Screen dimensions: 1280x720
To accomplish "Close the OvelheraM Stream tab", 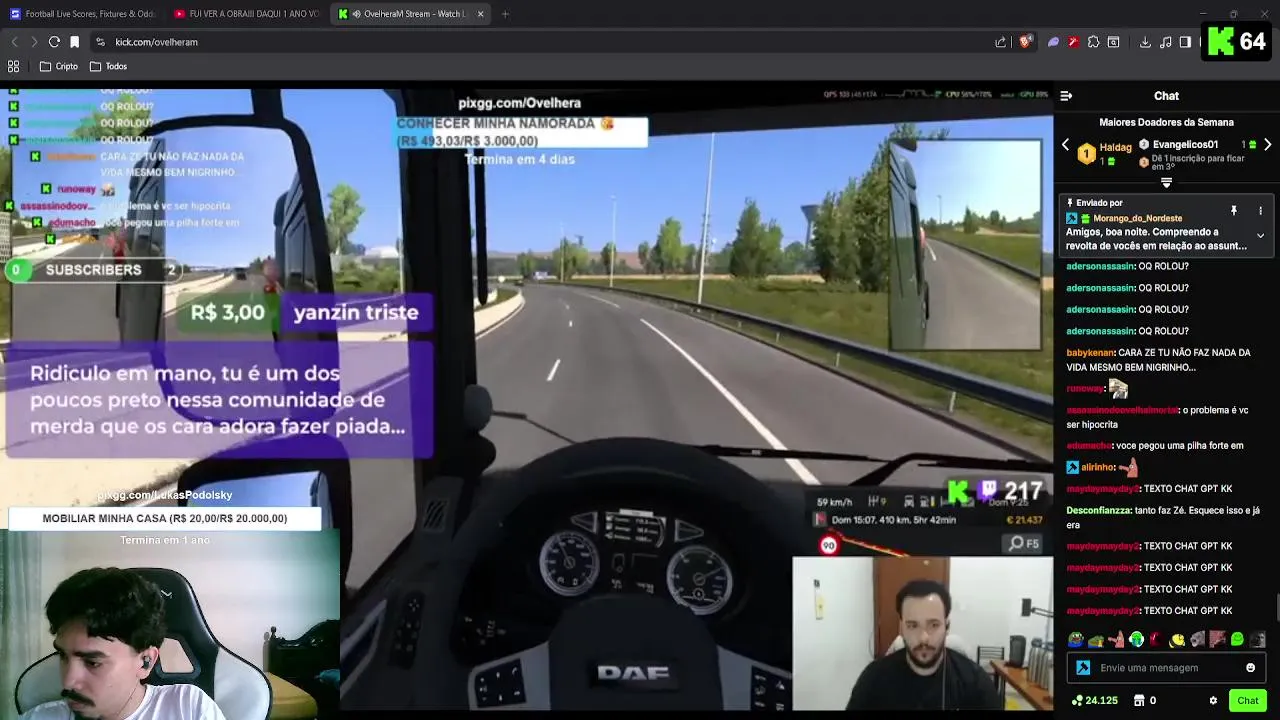I will [x=481, y=14].
